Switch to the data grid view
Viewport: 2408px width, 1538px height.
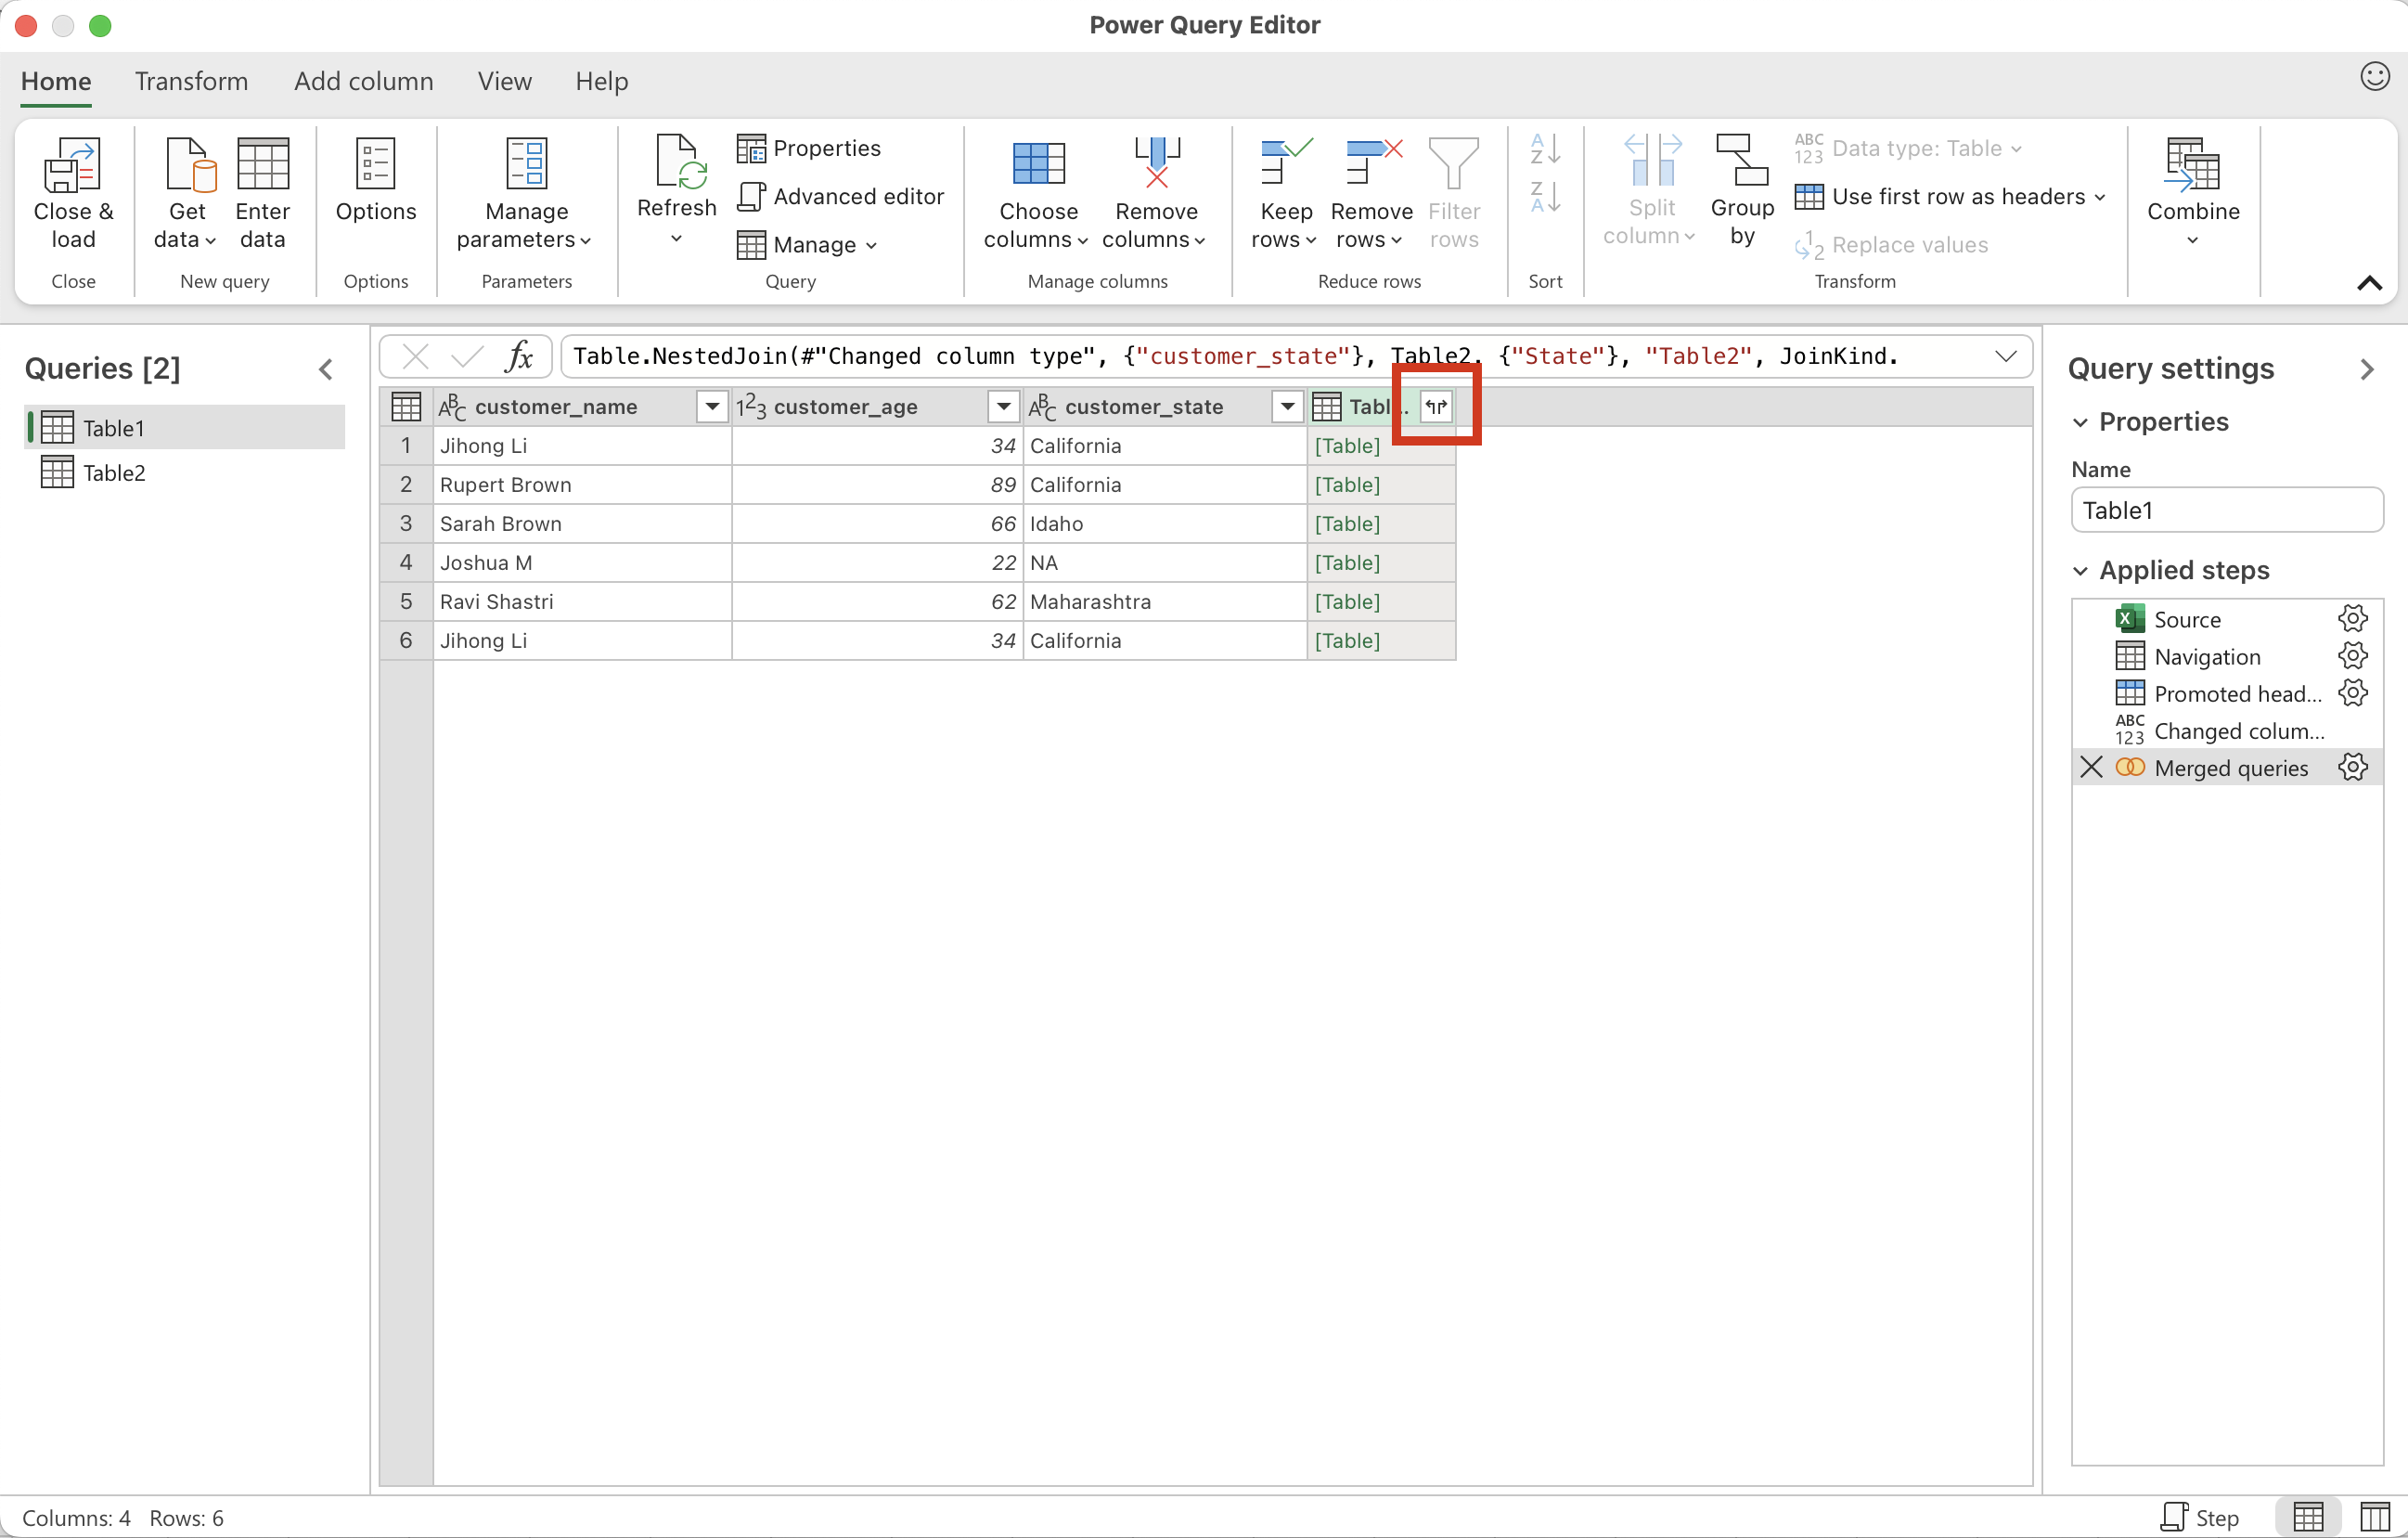tap(2307, 1516)
